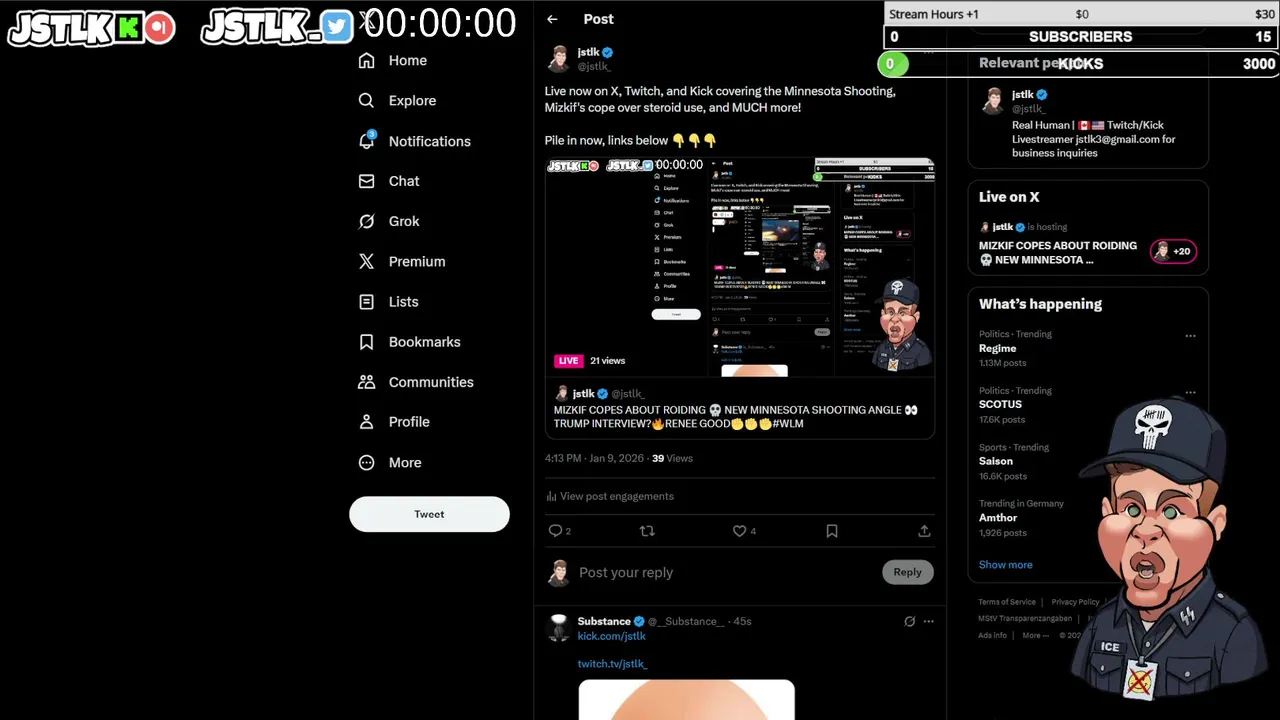Open the Terms of Service link
The height and width of the screenshot is (720, 1280).
point(1007,602)
